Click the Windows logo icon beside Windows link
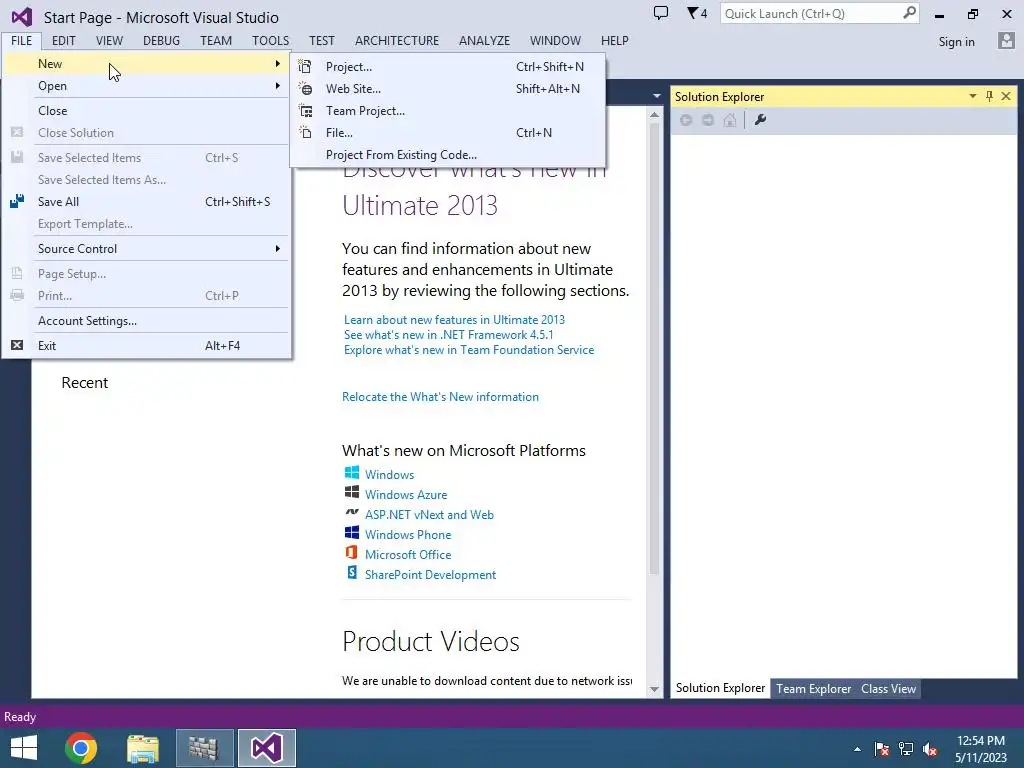The height and width of the screenshot is (768, 1024). pyautogui.click(x=351, y=472)
